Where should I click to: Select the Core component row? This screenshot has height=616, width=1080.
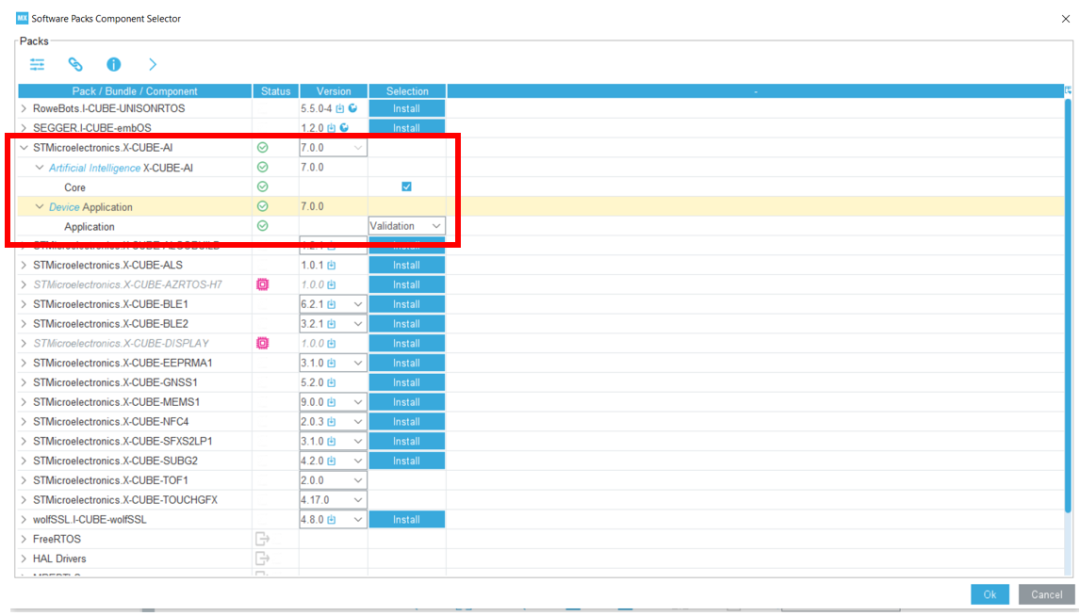[541, 187]
